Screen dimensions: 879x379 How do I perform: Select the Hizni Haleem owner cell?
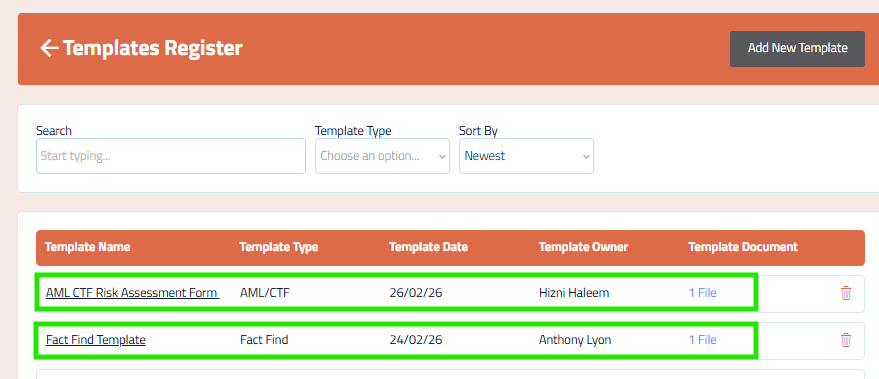point(574,293)
